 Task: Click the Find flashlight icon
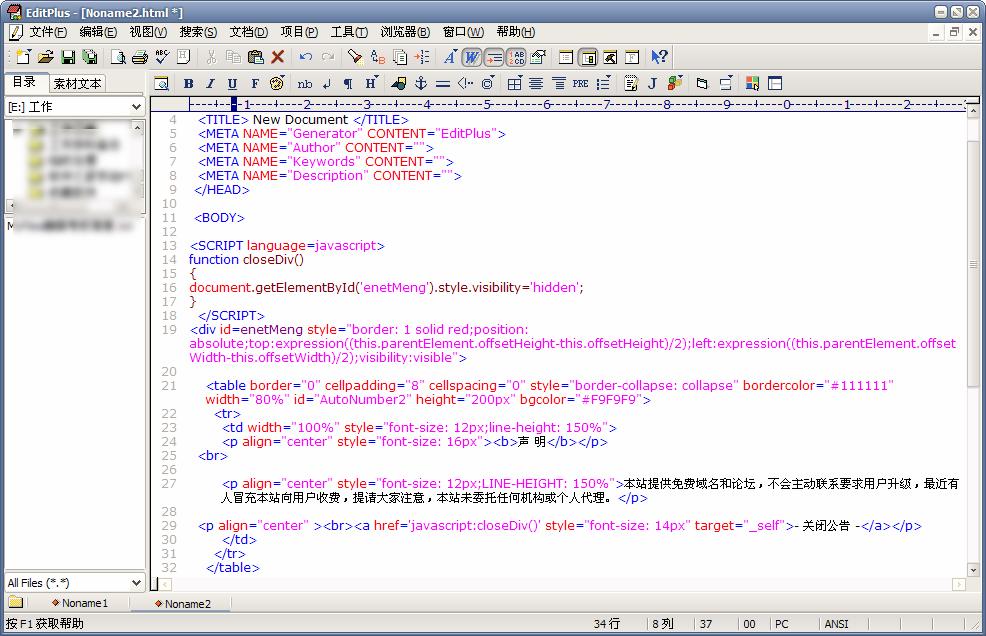354,57
